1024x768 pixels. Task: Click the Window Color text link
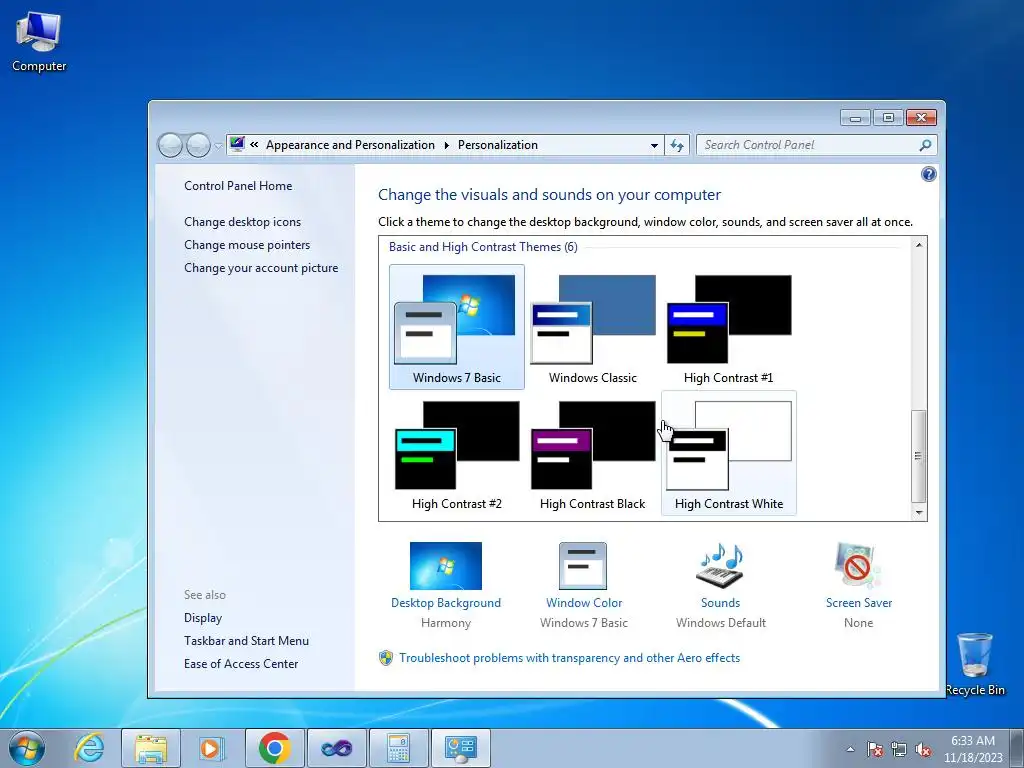point(584,603)
